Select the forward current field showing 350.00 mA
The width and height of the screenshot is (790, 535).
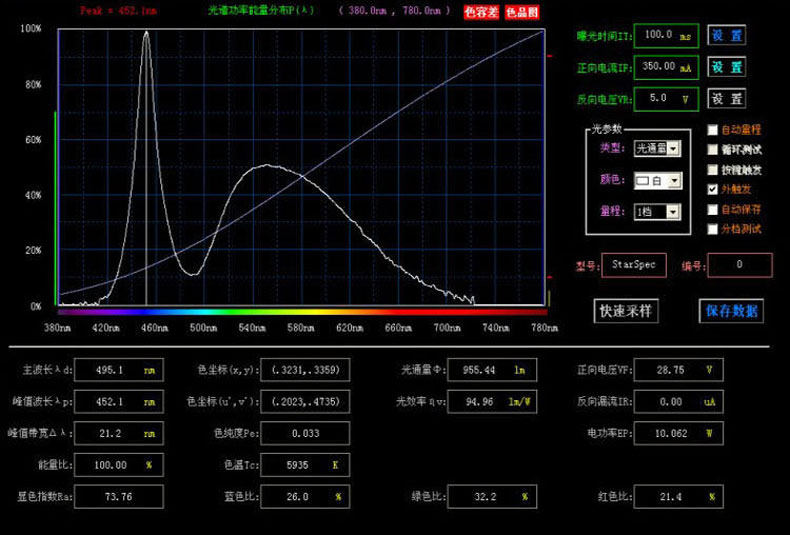coord(665,67)
